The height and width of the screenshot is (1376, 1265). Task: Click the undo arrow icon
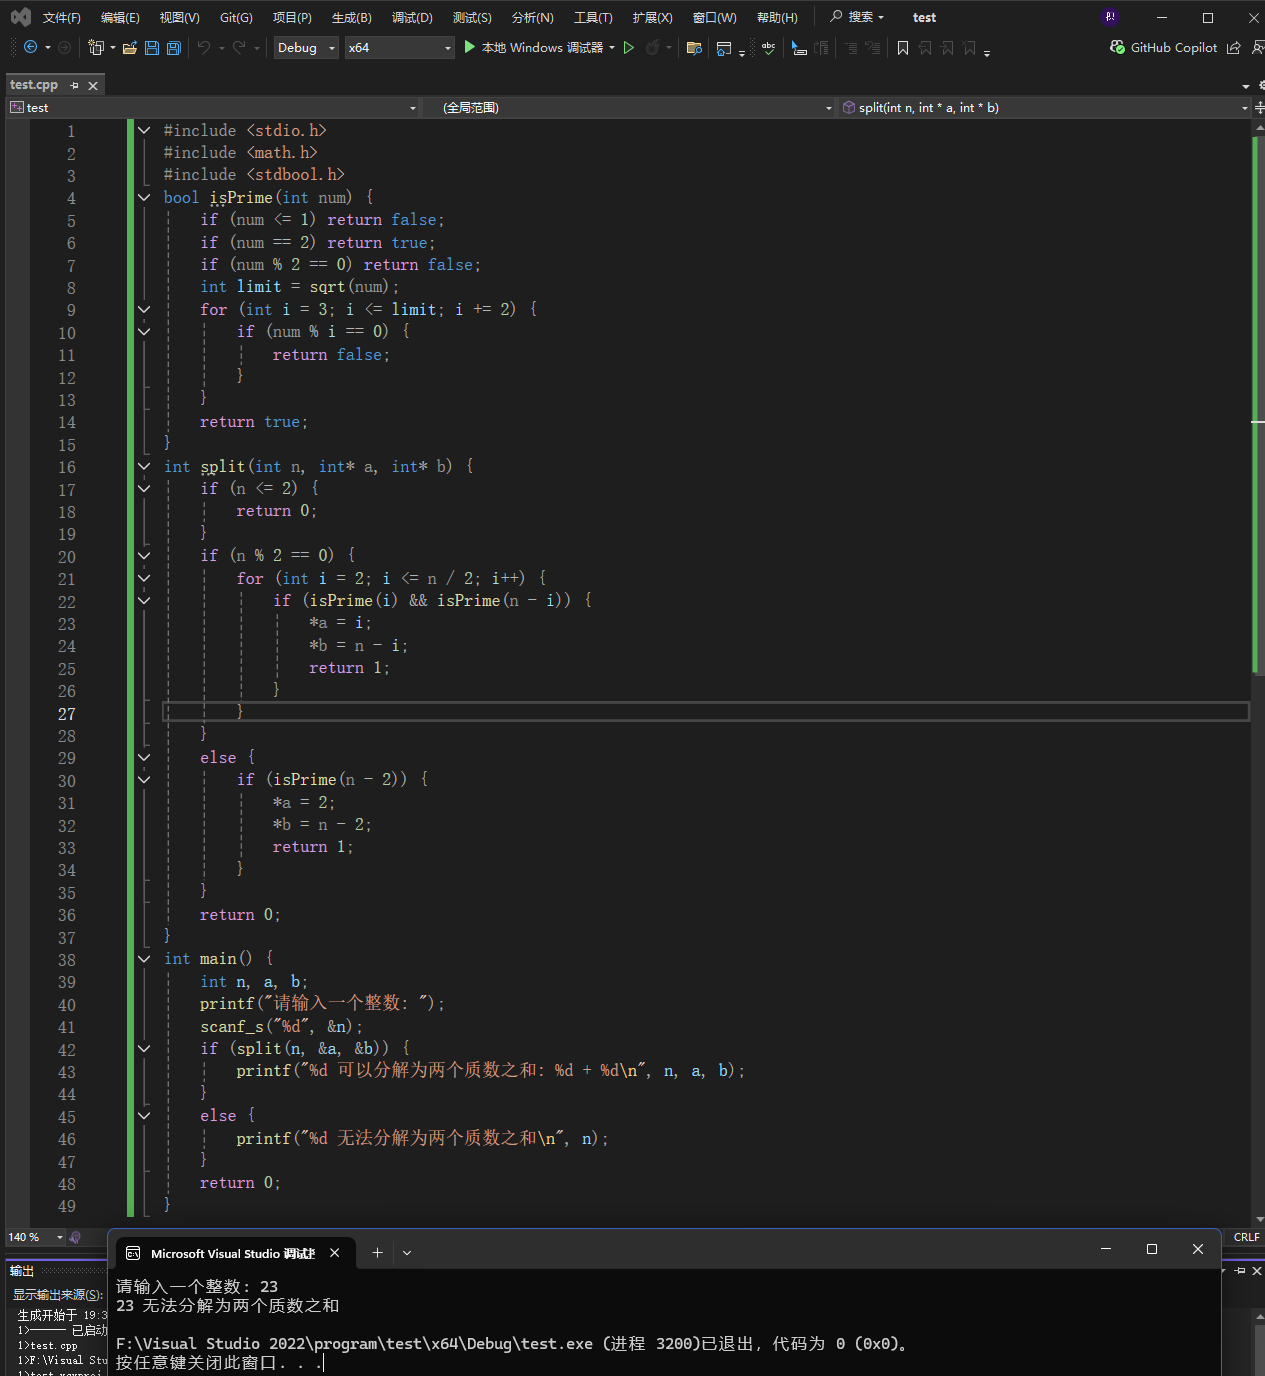pyautogui.click(x=204, y=47)
